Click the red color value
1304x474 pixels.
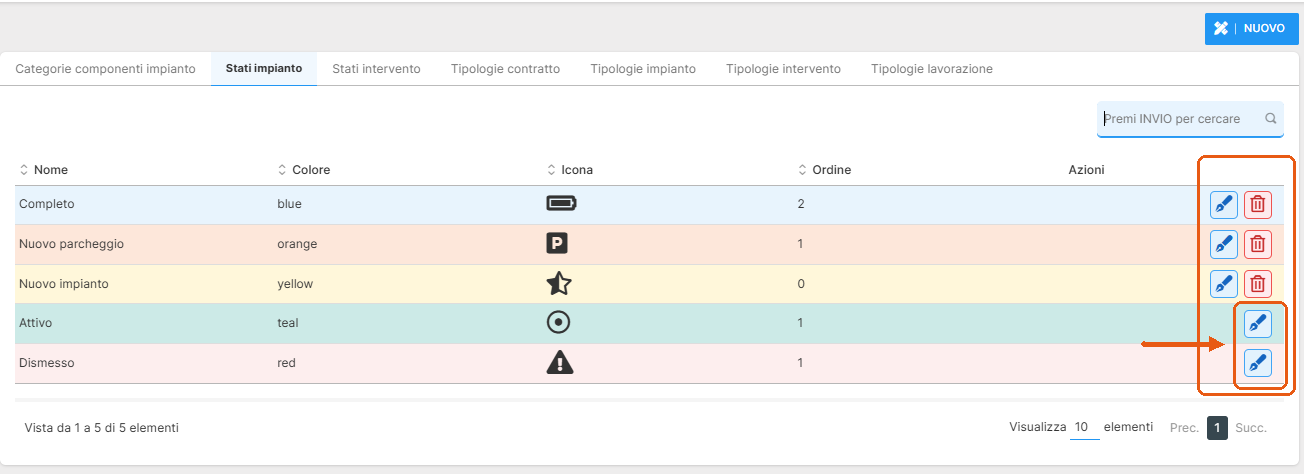tap(286, 363)
